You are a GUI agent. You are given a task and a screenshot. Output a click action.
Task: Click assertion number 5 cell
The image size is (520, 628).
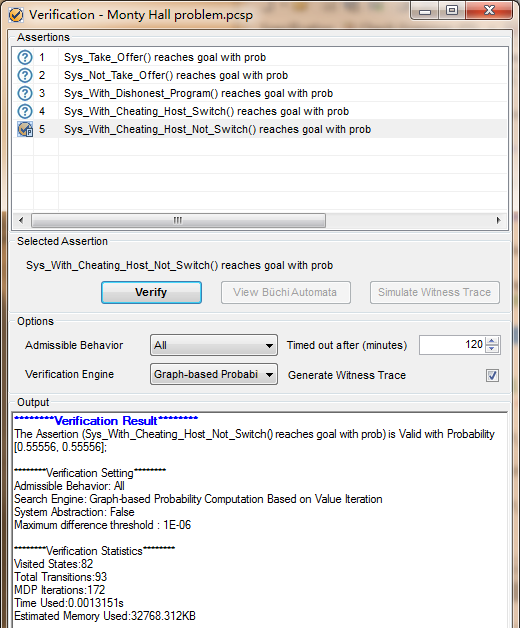(42, 129)
